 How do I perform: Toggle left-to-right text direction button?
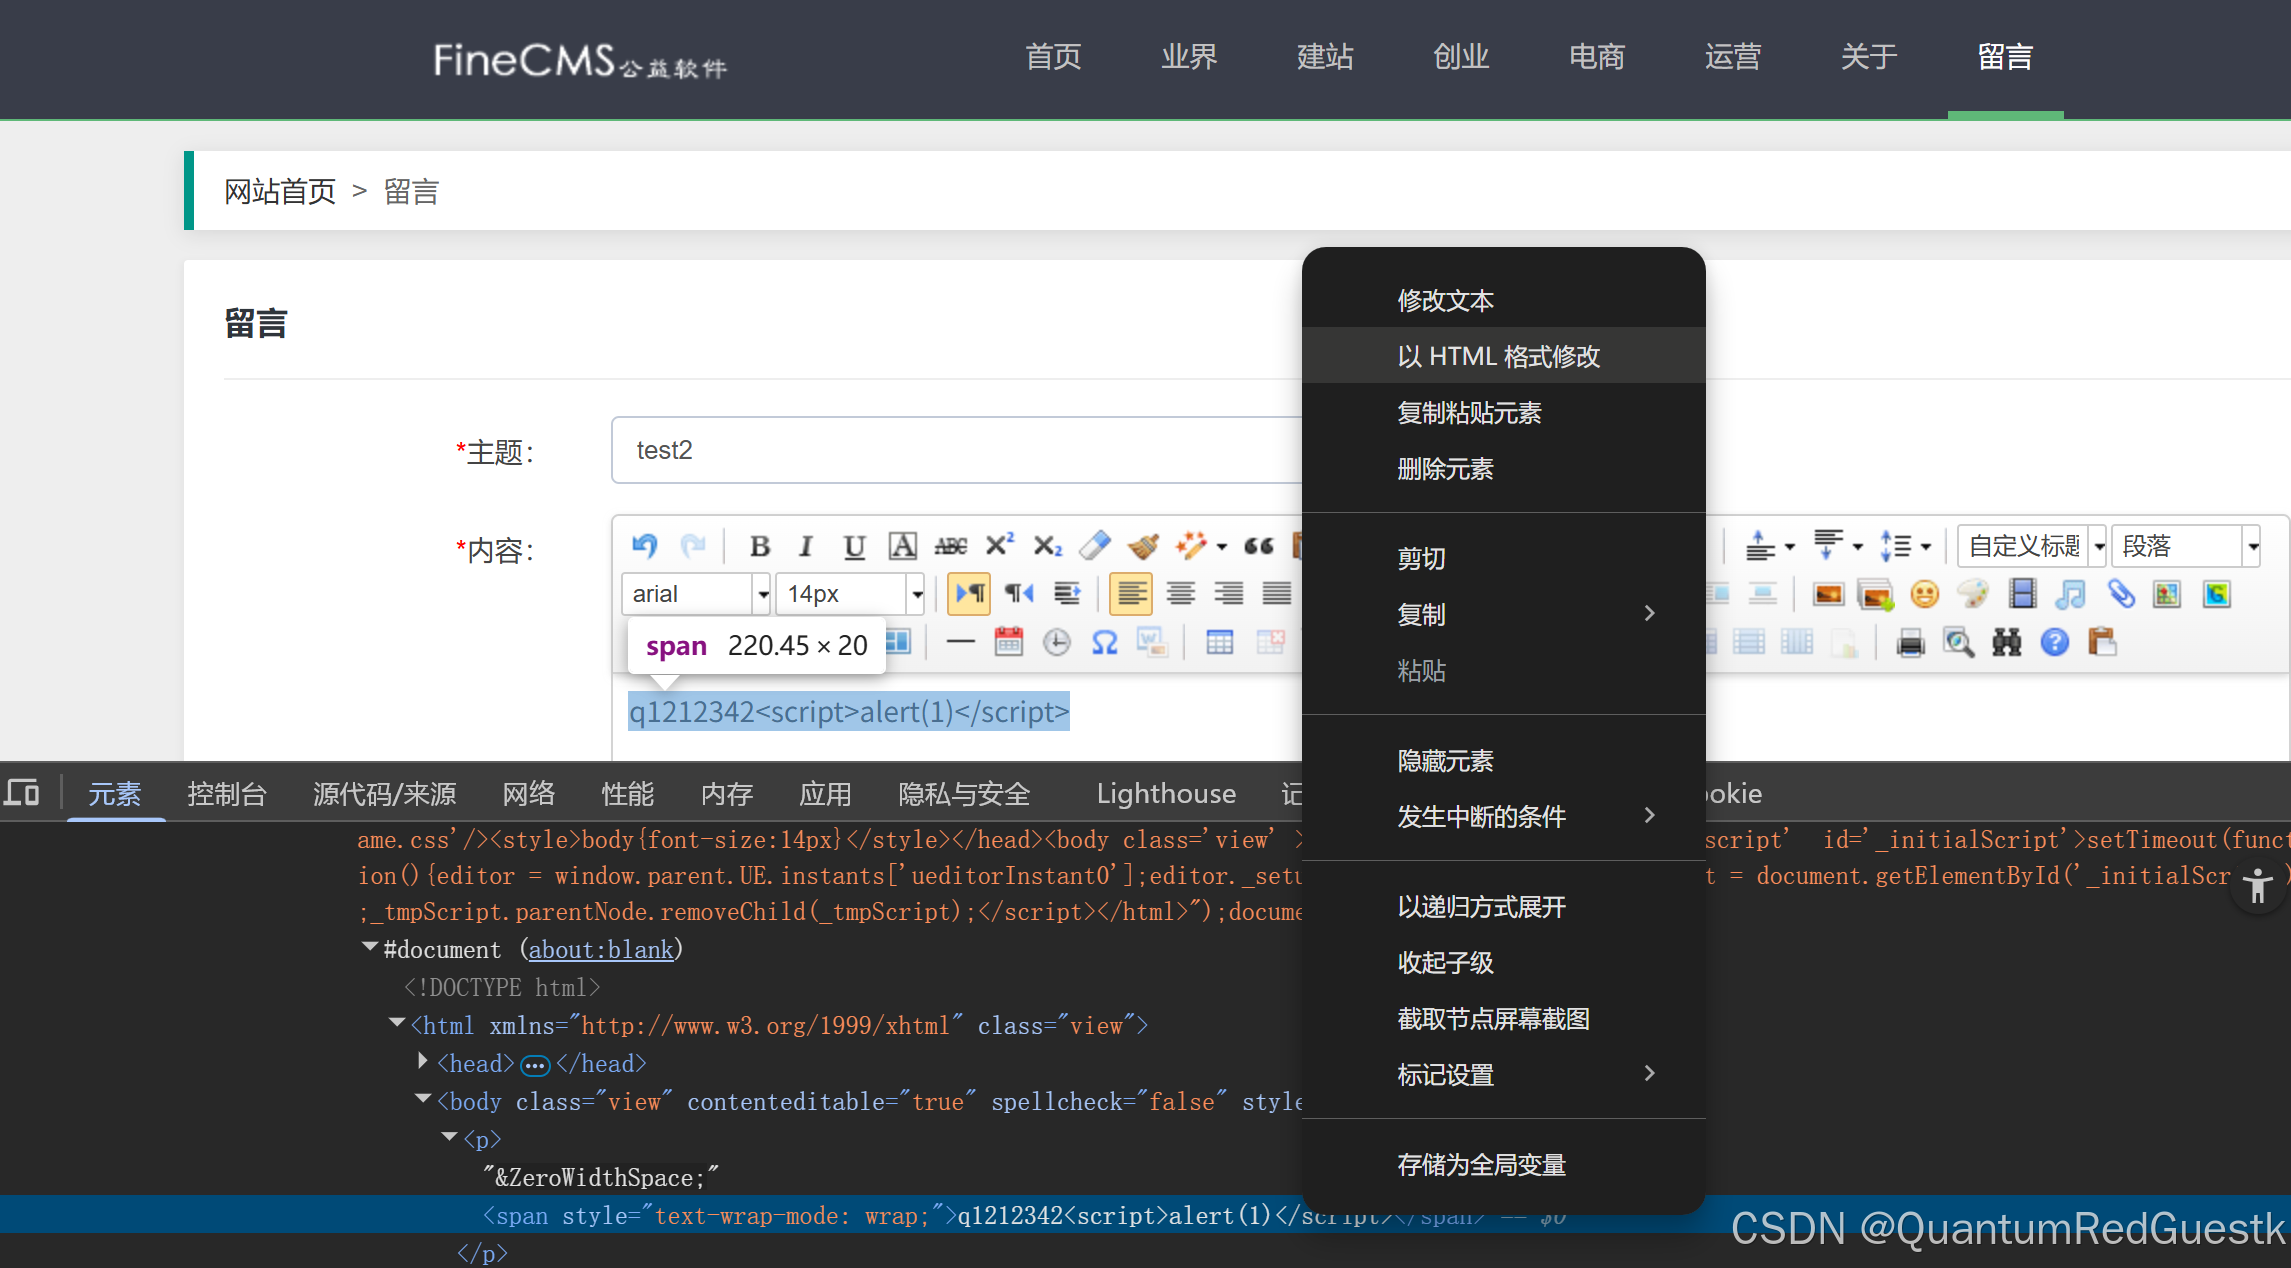pyautogui.click(x=969, y=594)
